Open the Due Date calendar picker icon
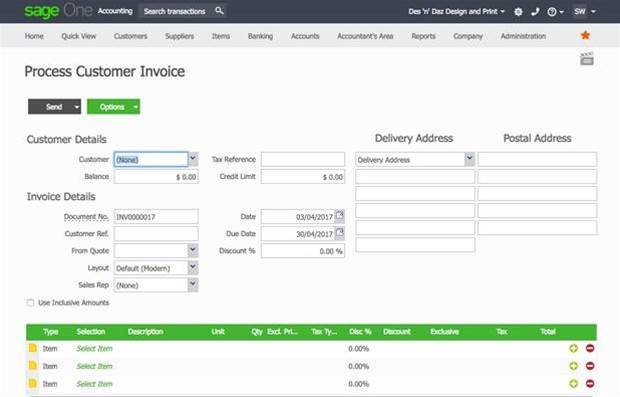Image resolution: width=620 pixels, height=397 pixels. [340, 233]
